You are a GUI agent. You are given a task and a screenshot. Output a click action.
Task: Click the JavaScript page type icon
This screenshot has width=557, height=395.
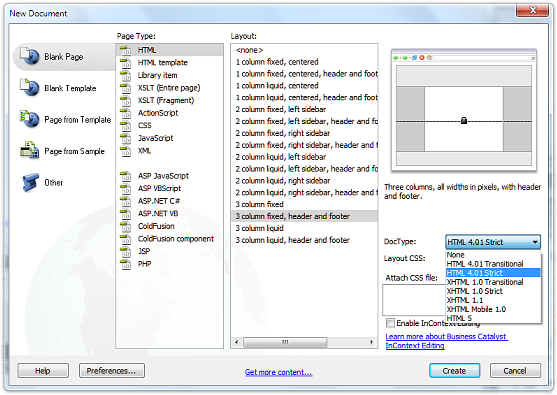click(125, 138)
